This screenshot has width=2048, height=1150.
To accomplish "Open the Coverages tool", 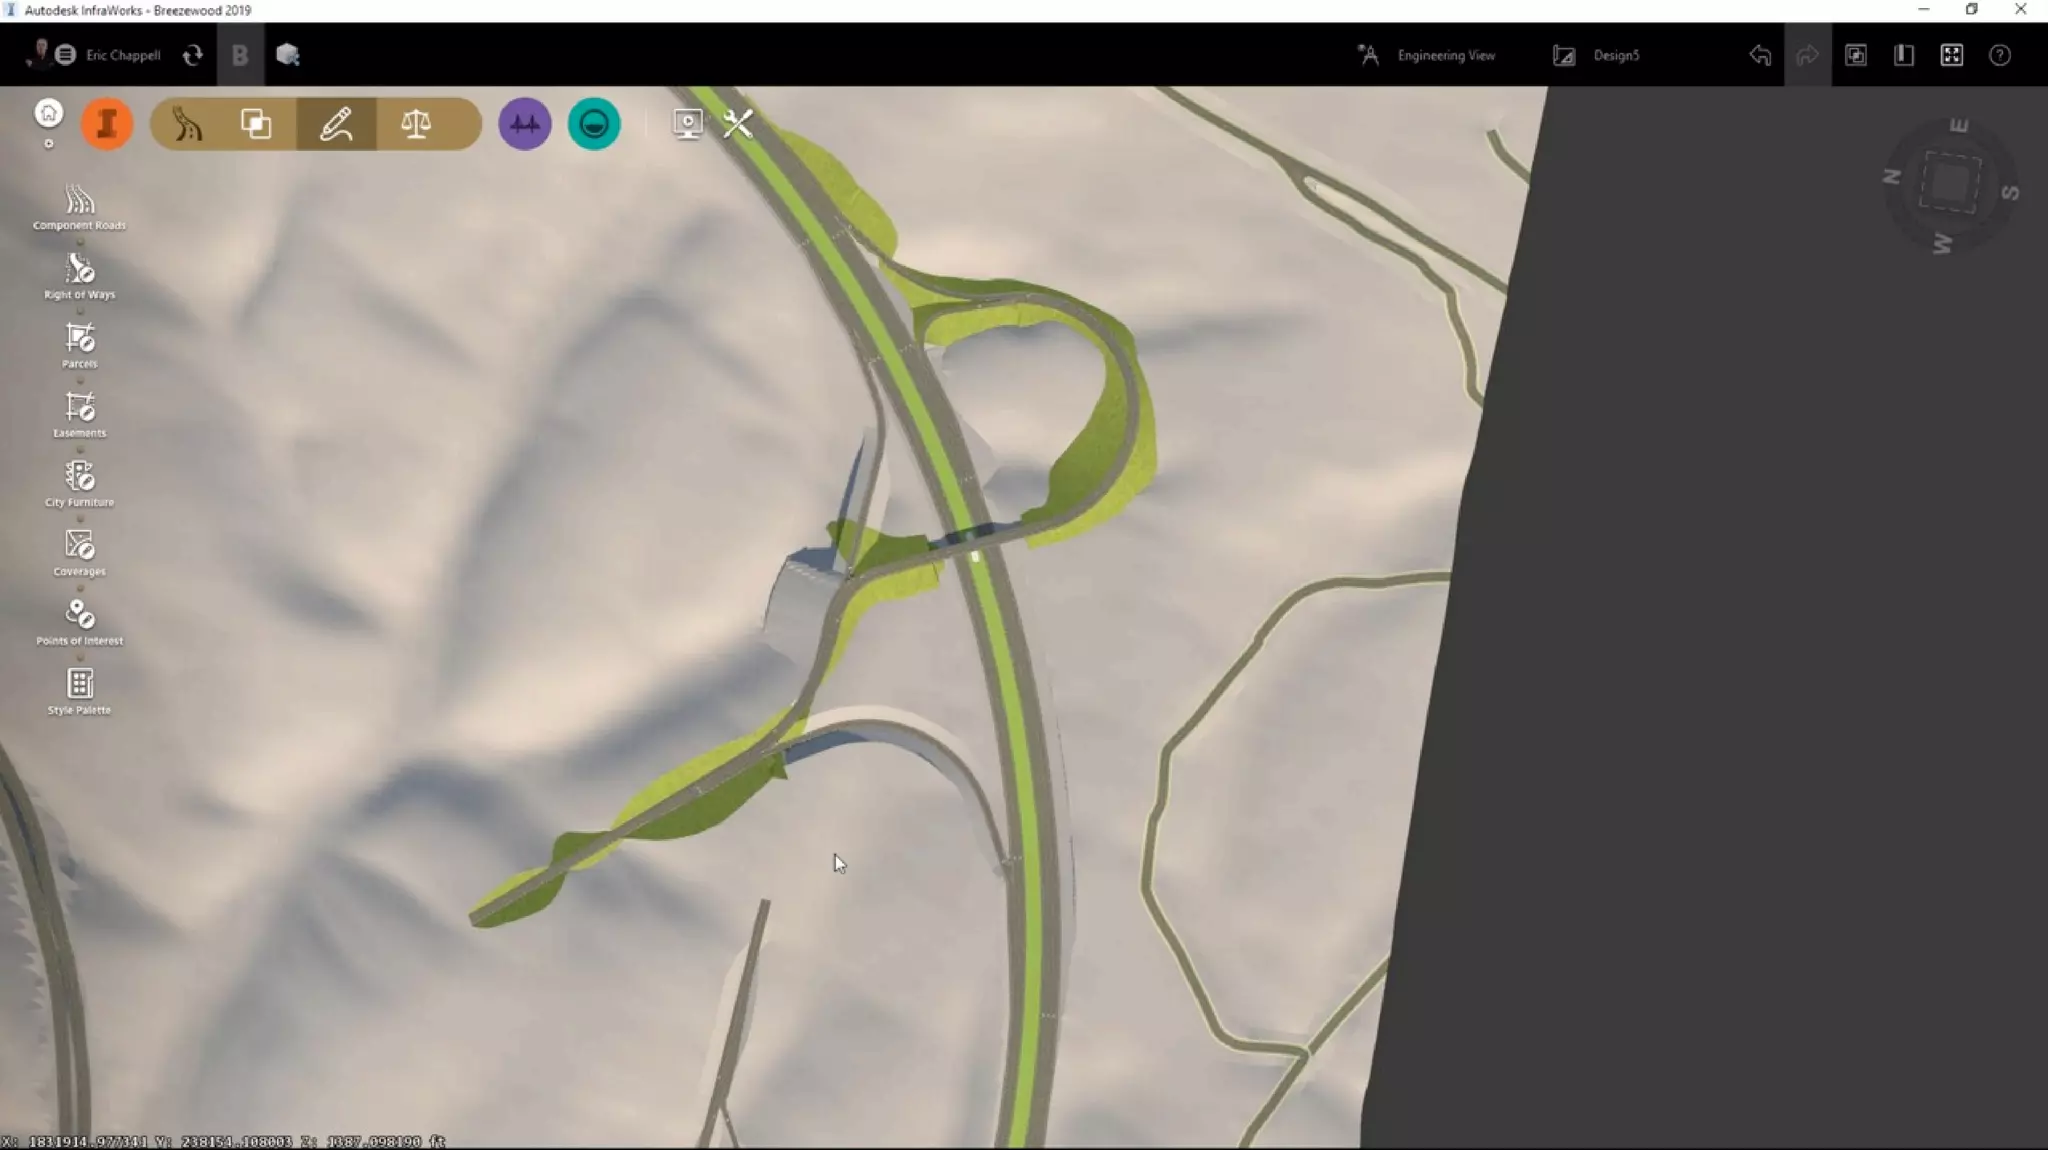I will coord(79,546).
